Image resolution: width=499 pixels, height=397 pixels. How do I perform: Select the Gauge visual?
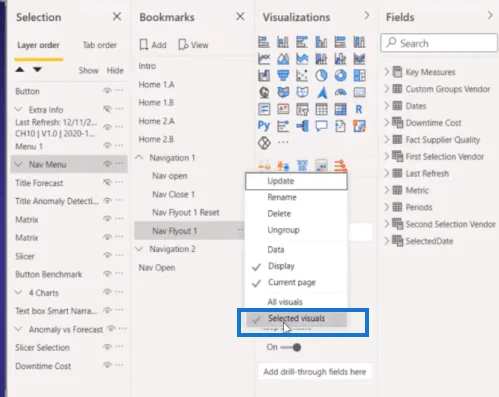click(340, 92)
